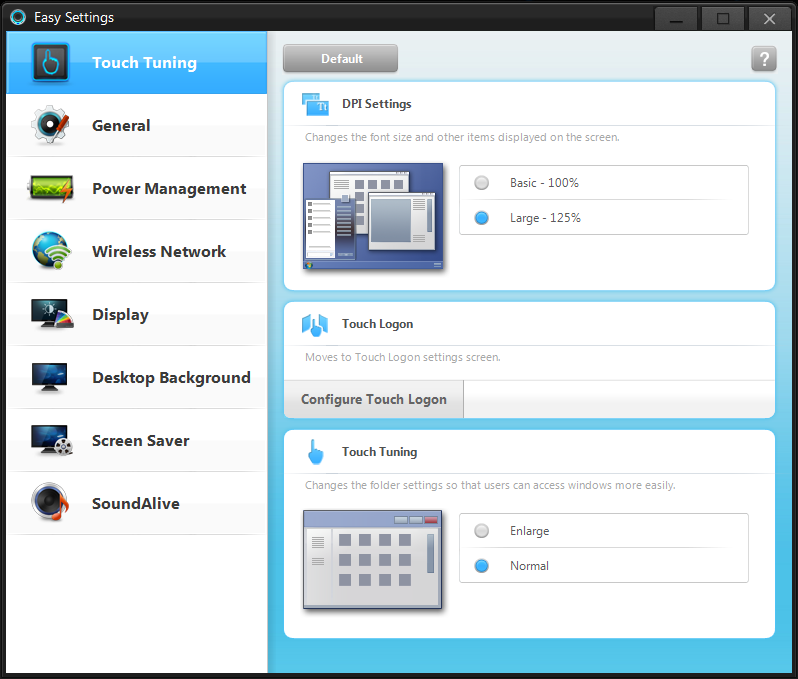Open help with the question mark icon
The image size is (798, 679).
click(x=763, y=59)
